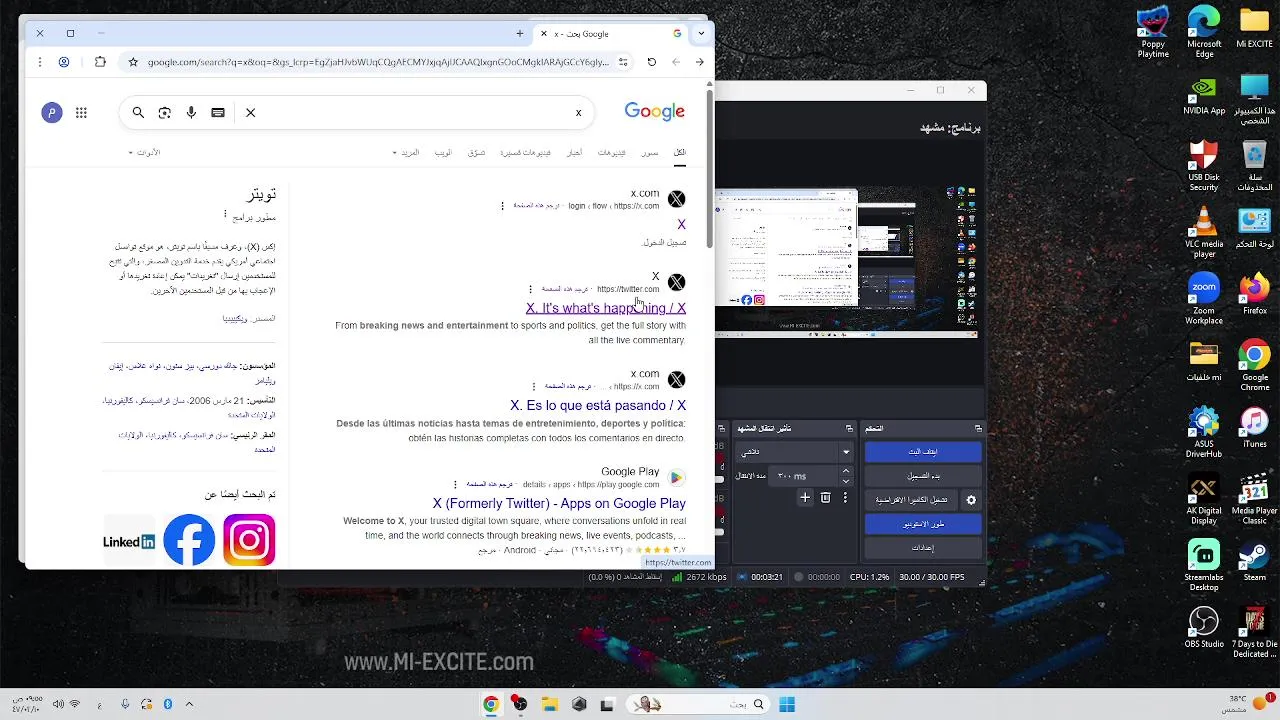This screenshot has width=1280, height=720.
Task: Click the transition duration ms field
Action: click(805, 476)
